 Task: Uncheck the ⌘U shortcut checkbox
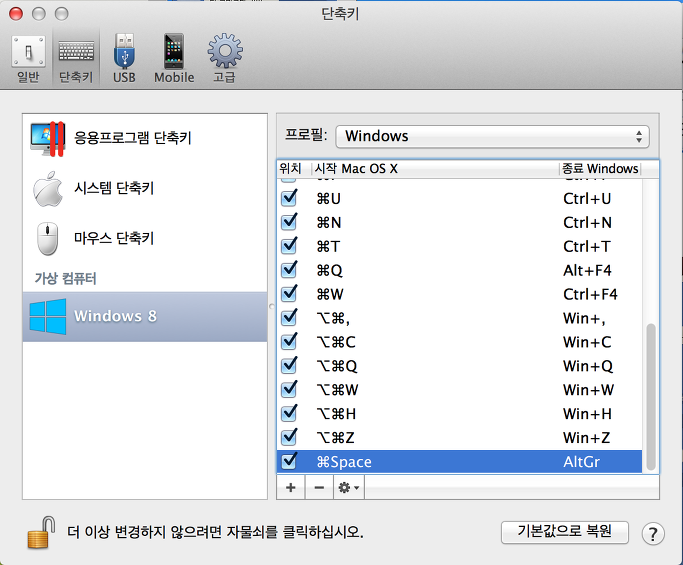click(289, 198)
